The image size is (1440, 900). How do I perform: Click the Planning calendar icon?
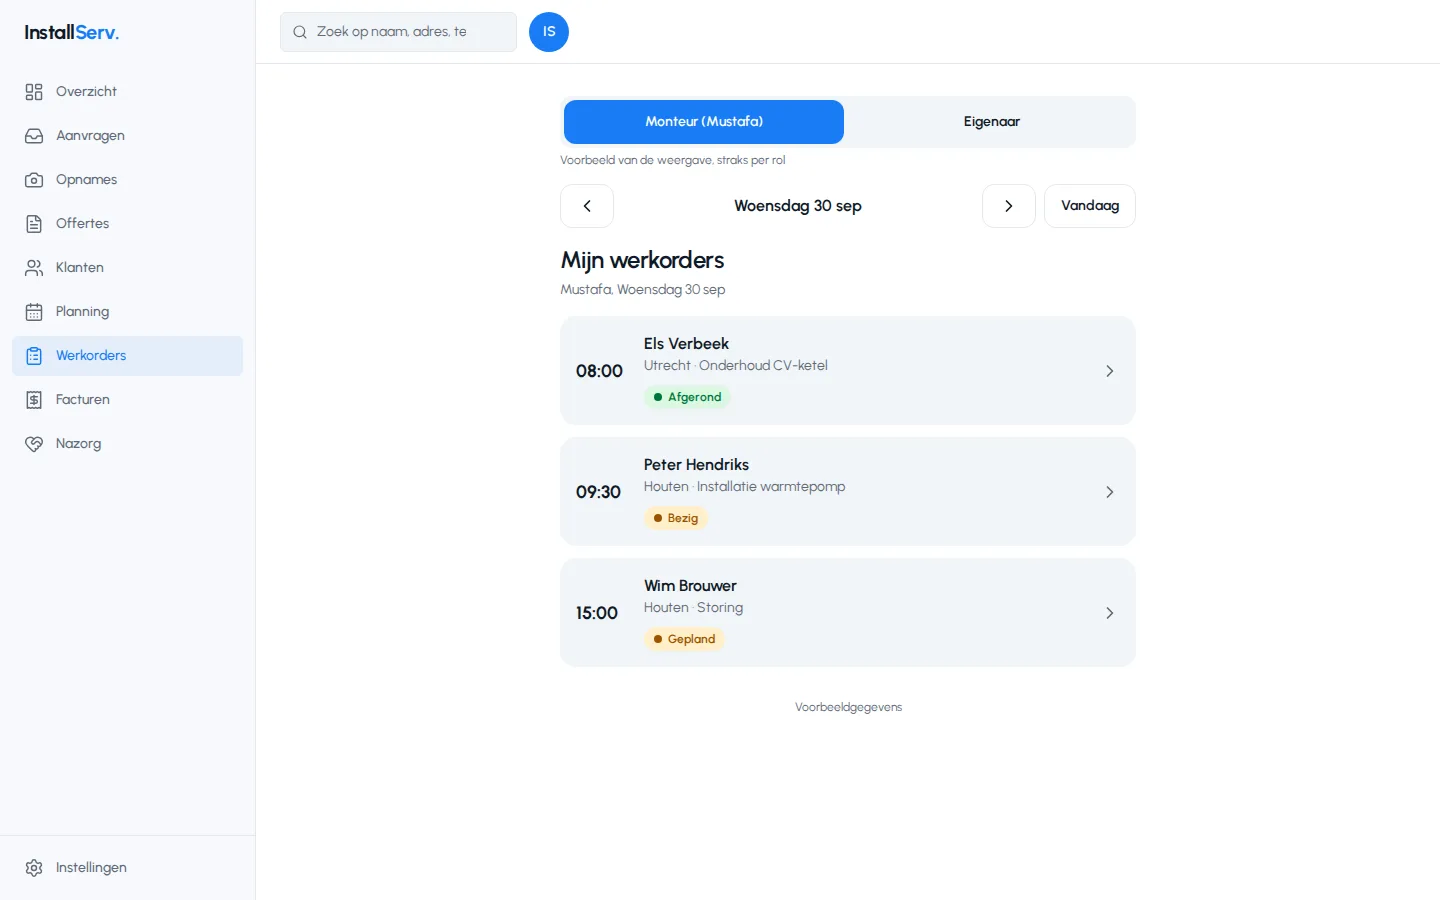(x=34, y=312)
